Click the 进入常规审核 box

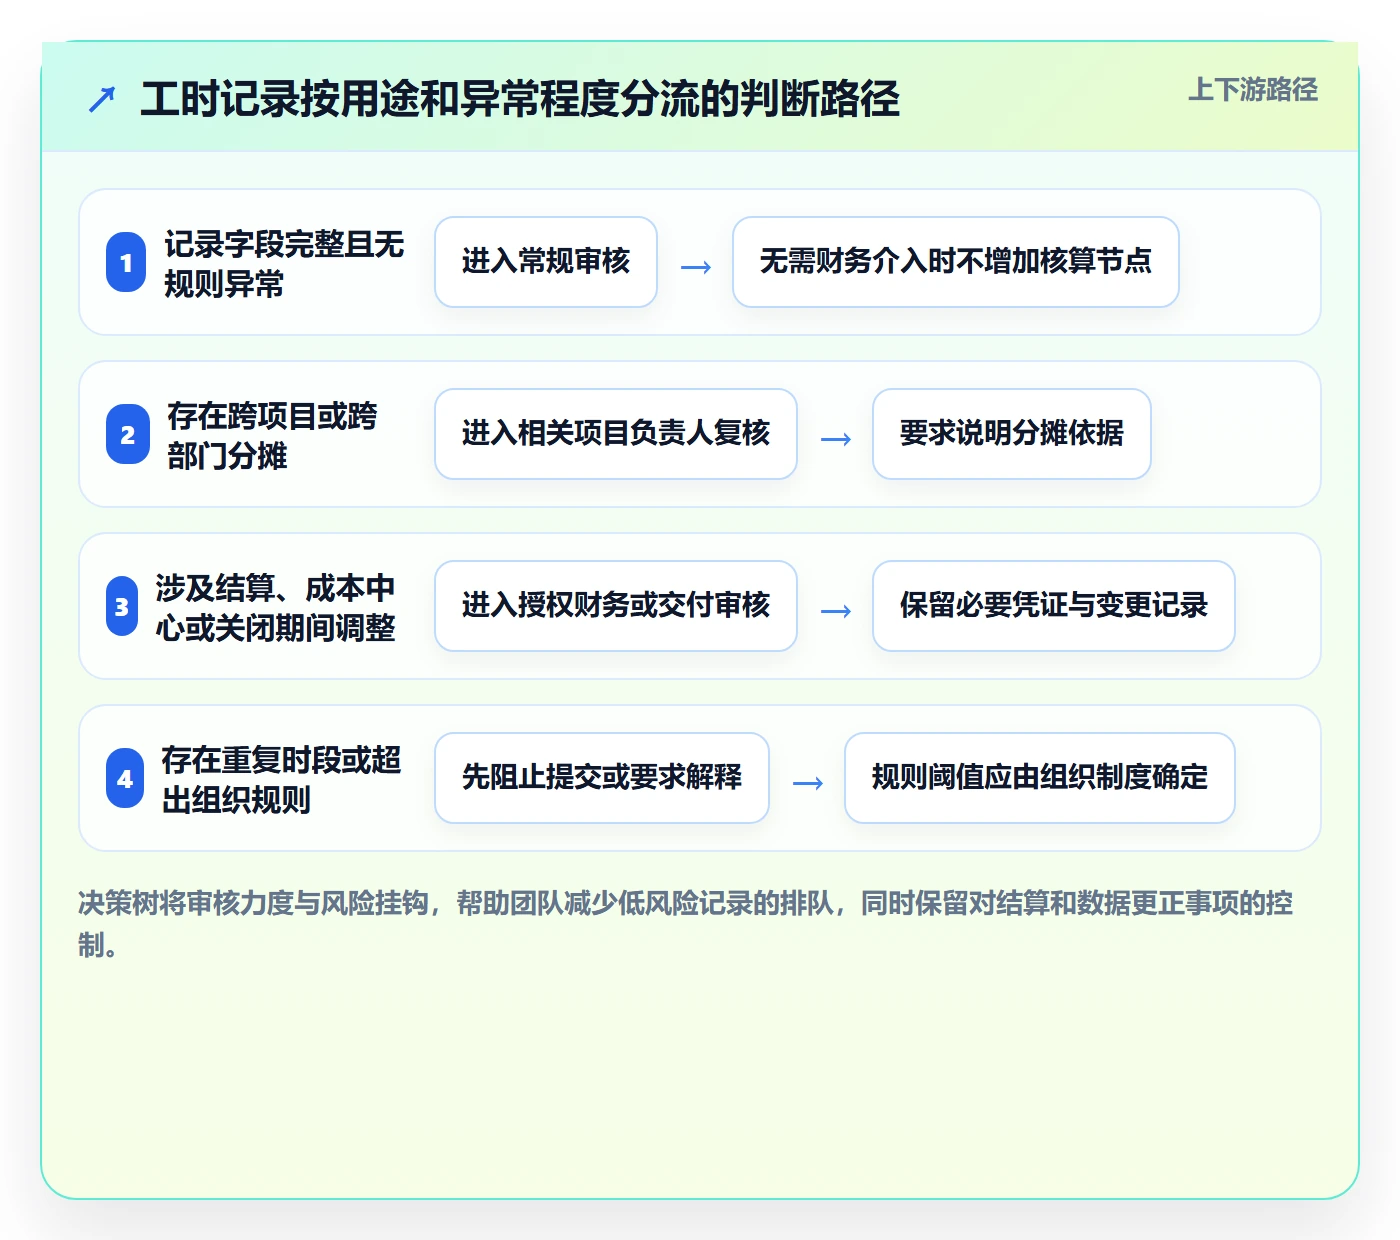pyautogui.click(x=546, y=262)
